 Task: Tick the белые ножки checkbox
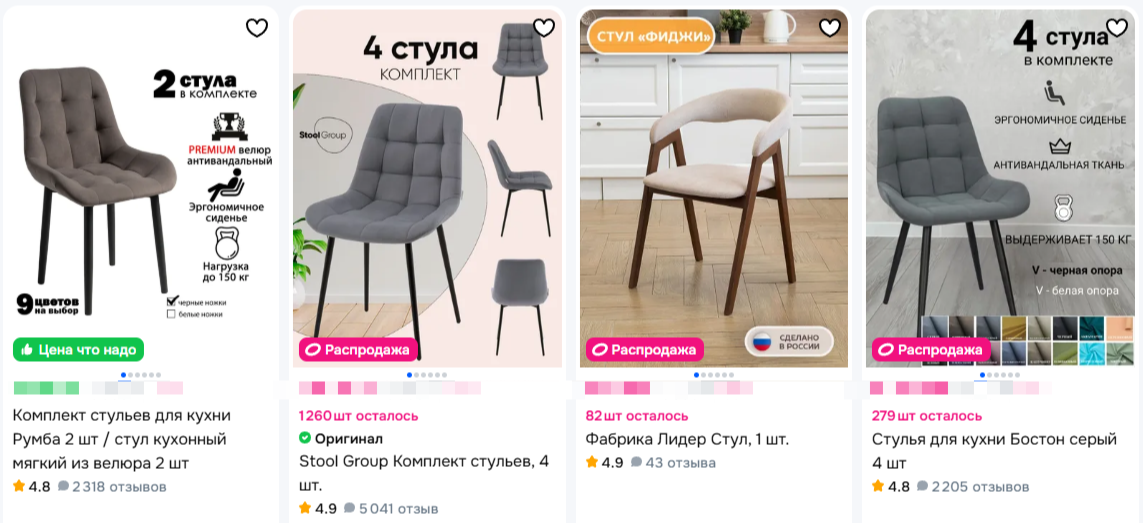click(171, 314)
